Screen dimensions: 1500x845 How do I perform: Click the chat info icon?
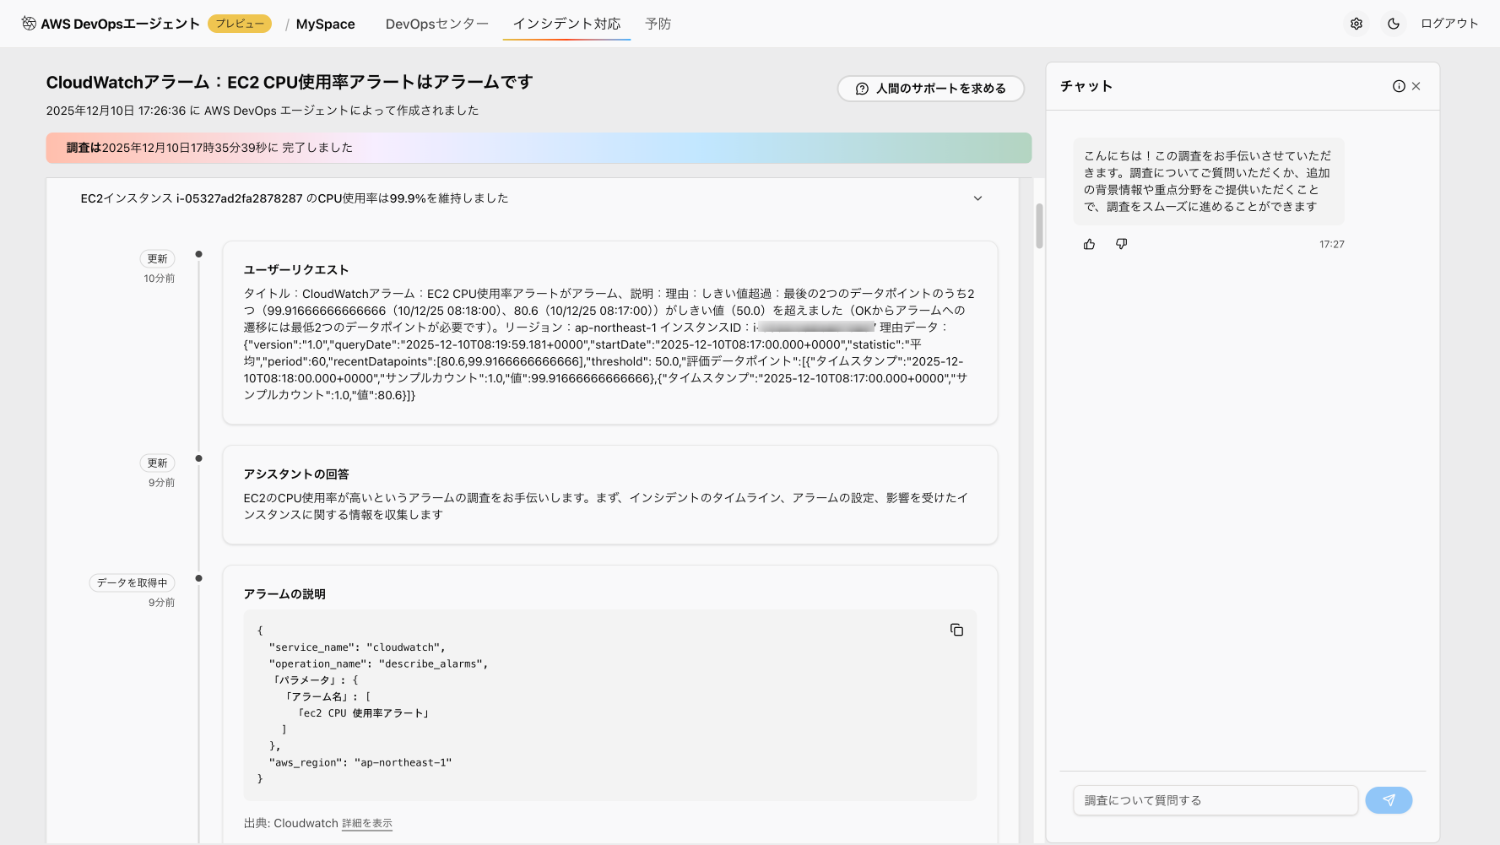click(1398, 87)
